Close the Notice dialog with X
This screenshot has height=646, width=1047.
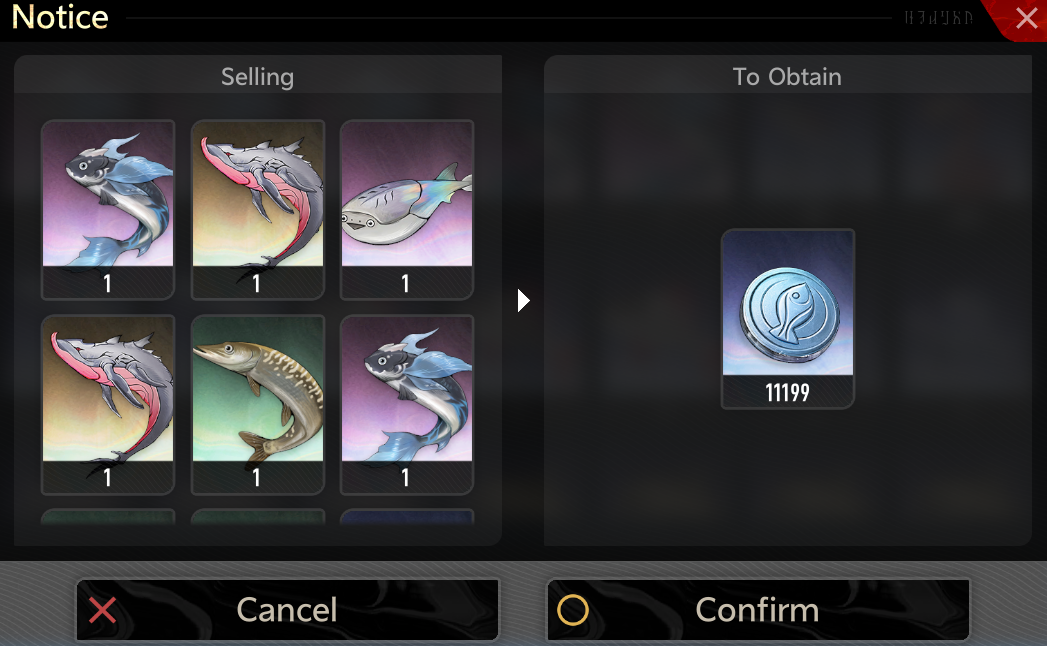1026,18
